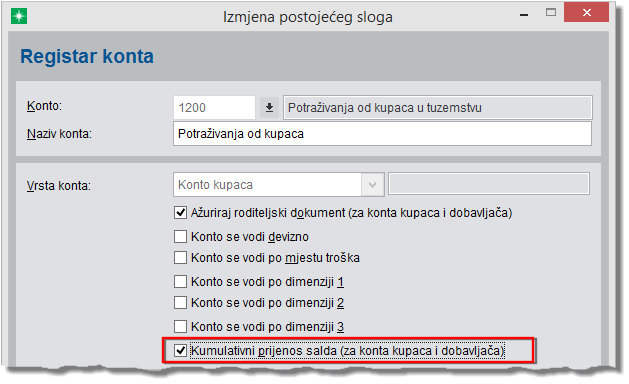Select the Potraživanja od kupaca u tuzemstvu field
The width and height of the screenshot is (629, 384).
point(438,108)
